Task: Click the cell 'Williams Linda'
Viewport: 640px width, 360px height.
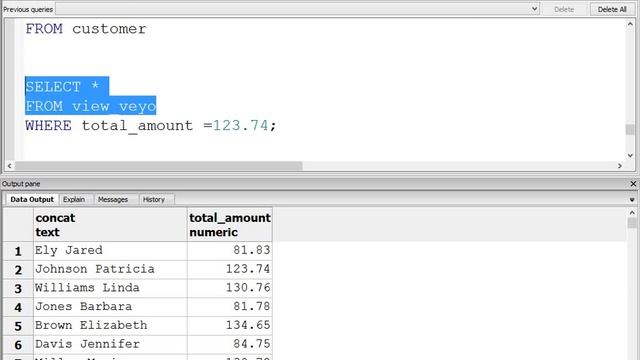Action: pyautogui.click(x=110, y=288)
